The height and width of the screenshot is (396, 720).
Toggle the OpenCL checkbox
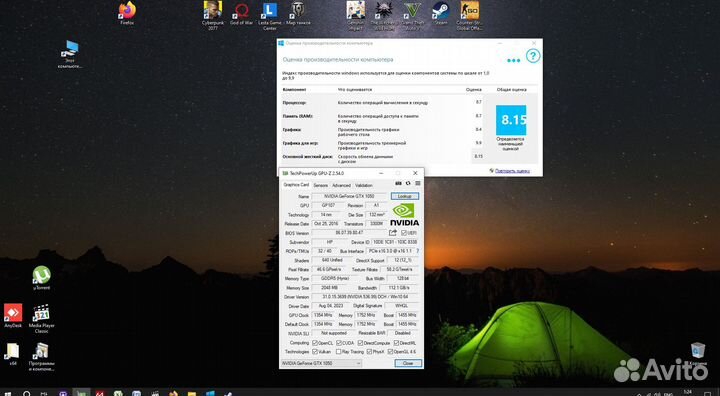315,343
